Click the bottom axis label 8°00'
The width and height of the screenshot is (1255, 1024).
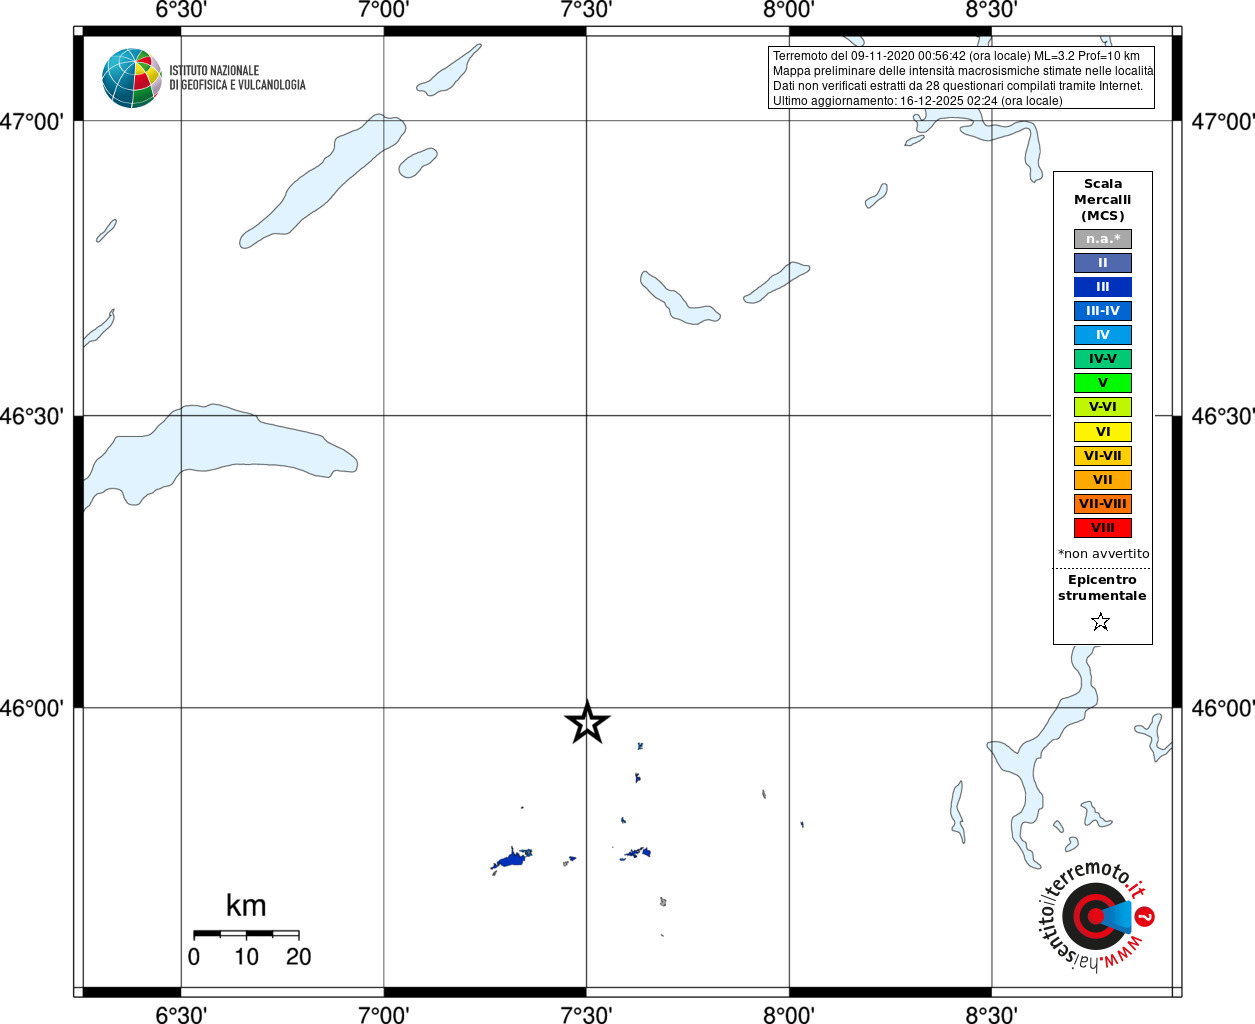789,1015
